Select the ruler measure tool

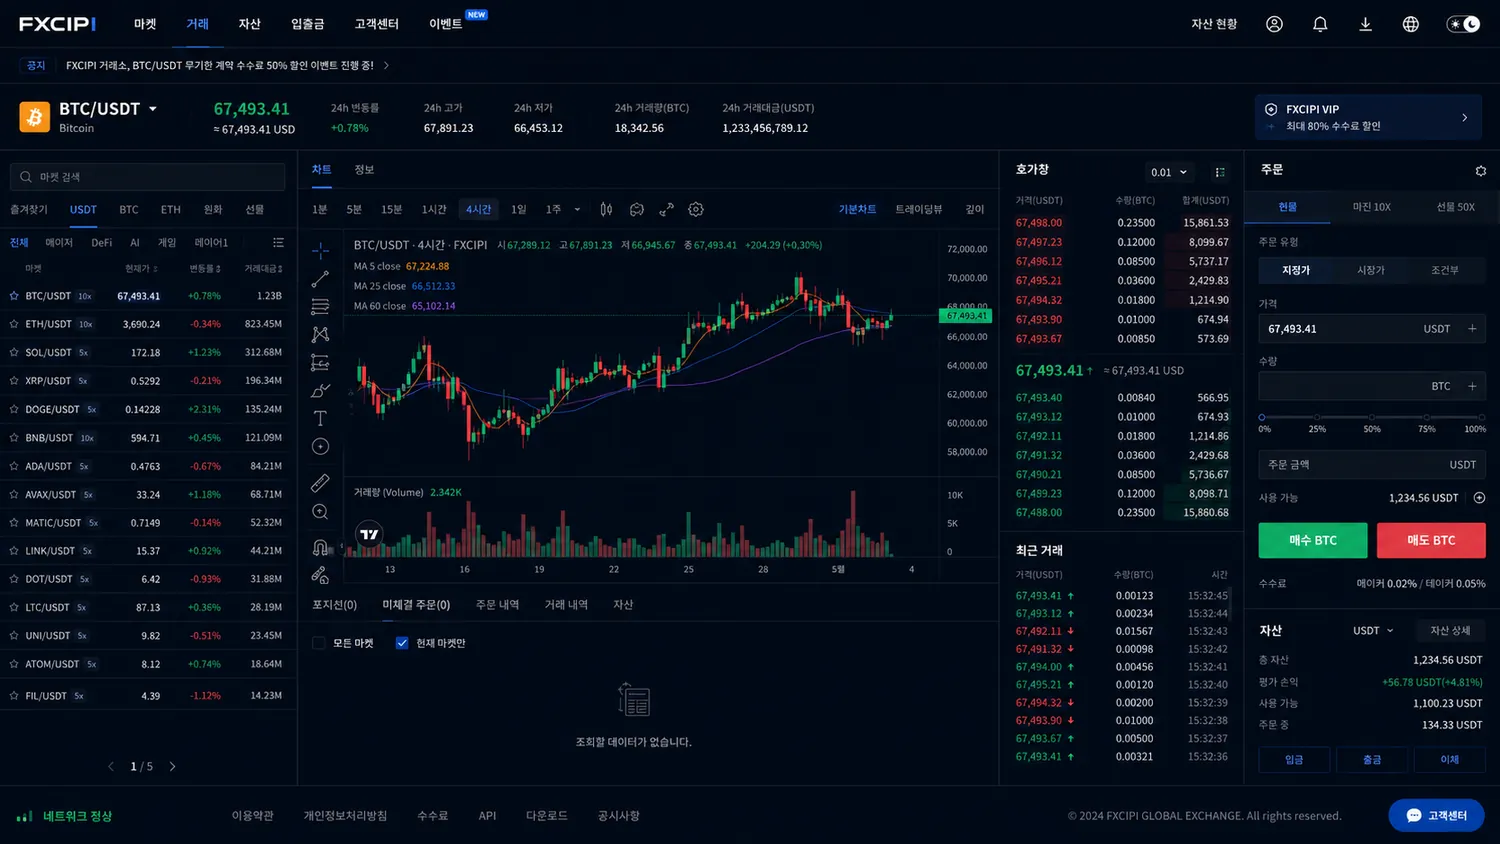(320, 483)
